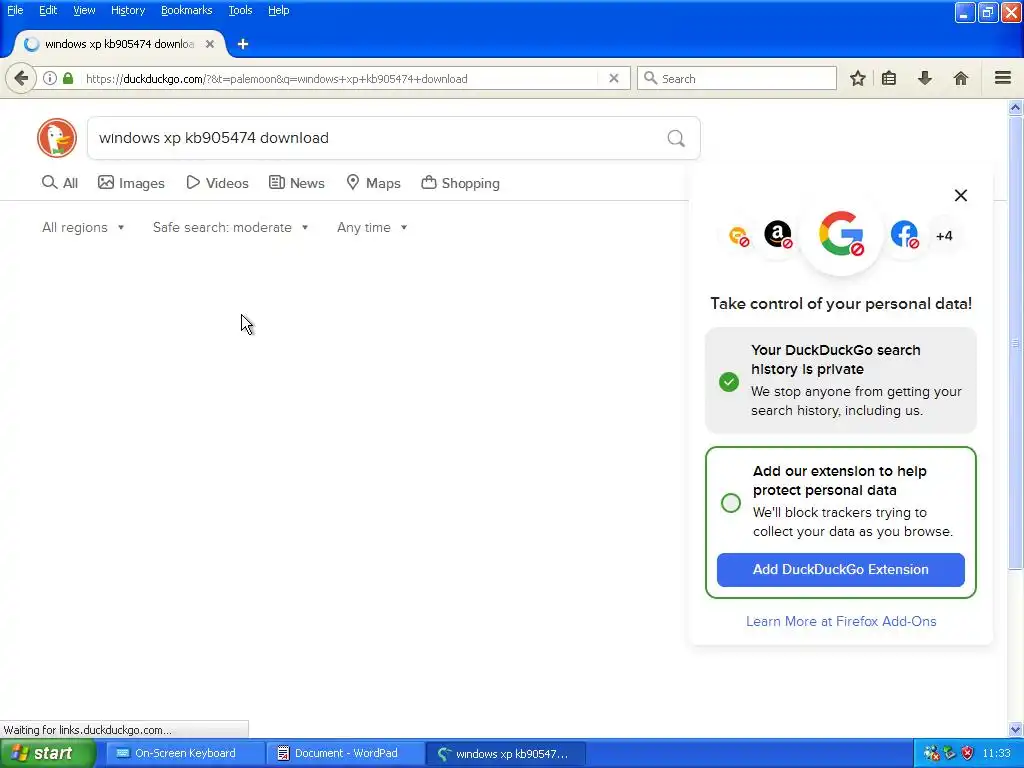Click the search engine magnifier in Search box
This screenshot has height=768, width=1024.
pyautogui.click(x=650, y=78)
